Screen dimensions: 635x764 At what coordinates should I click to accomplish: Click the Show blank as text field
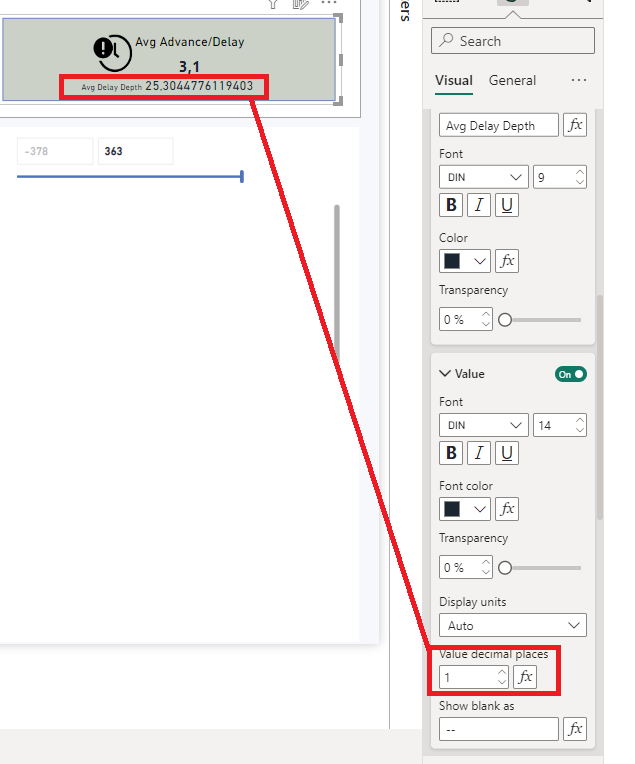tap(499, 729)
